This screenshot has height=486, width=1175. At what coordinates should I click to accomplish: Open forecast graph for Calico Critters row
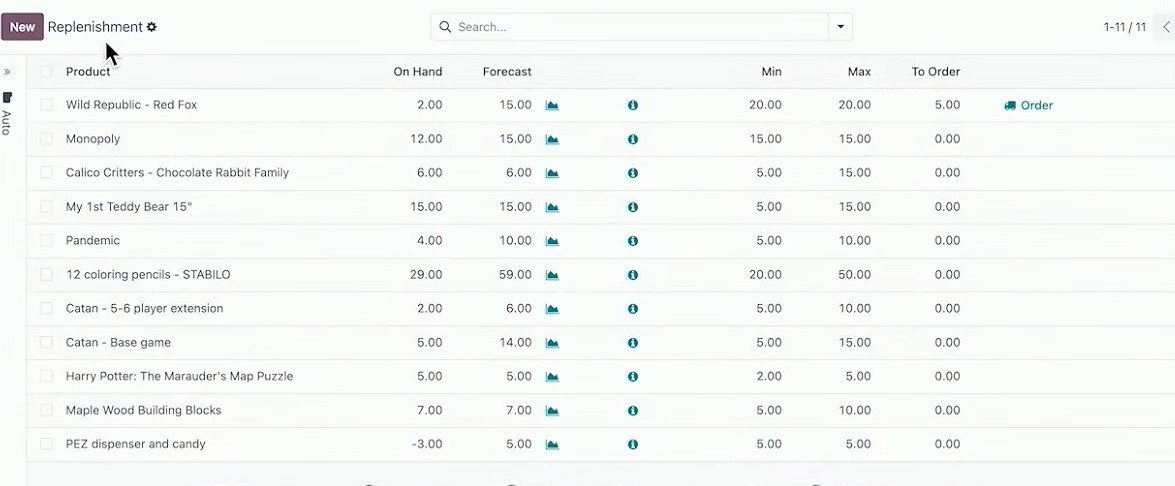pyautogui.click(x=552, y=173)
